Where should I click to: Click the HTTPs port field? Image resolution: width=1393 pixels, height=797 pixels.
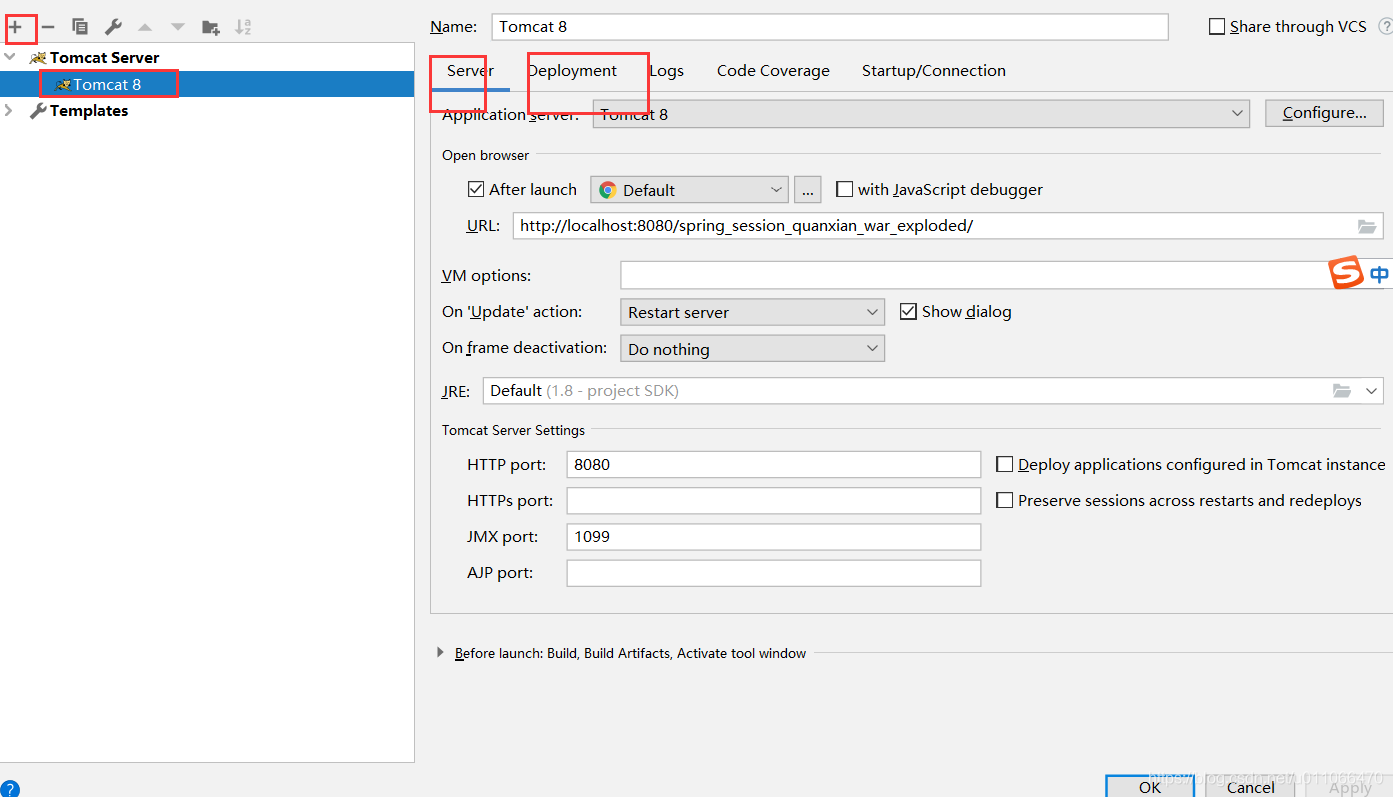(774, 500)
